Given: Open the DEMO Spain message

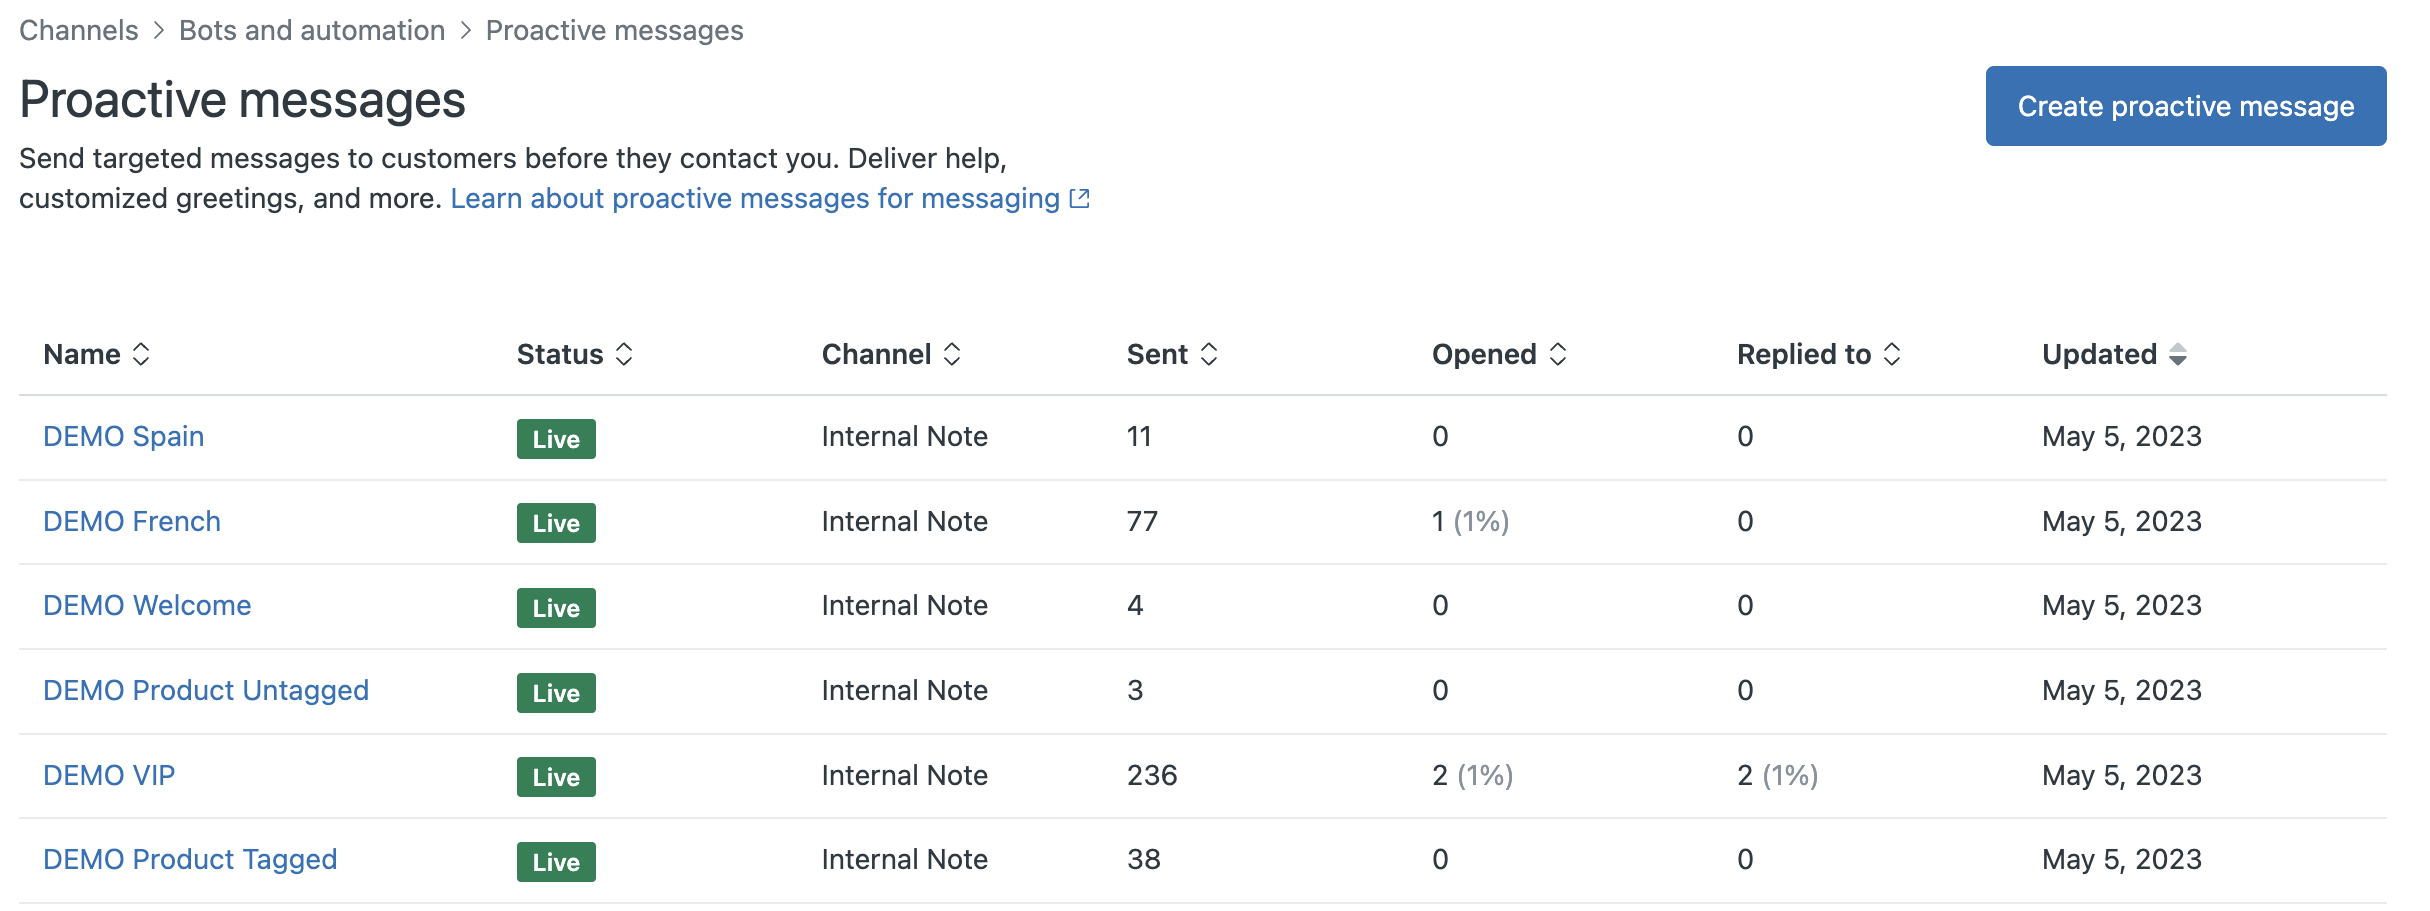Looking at the screenshot, I should (124, 436).
